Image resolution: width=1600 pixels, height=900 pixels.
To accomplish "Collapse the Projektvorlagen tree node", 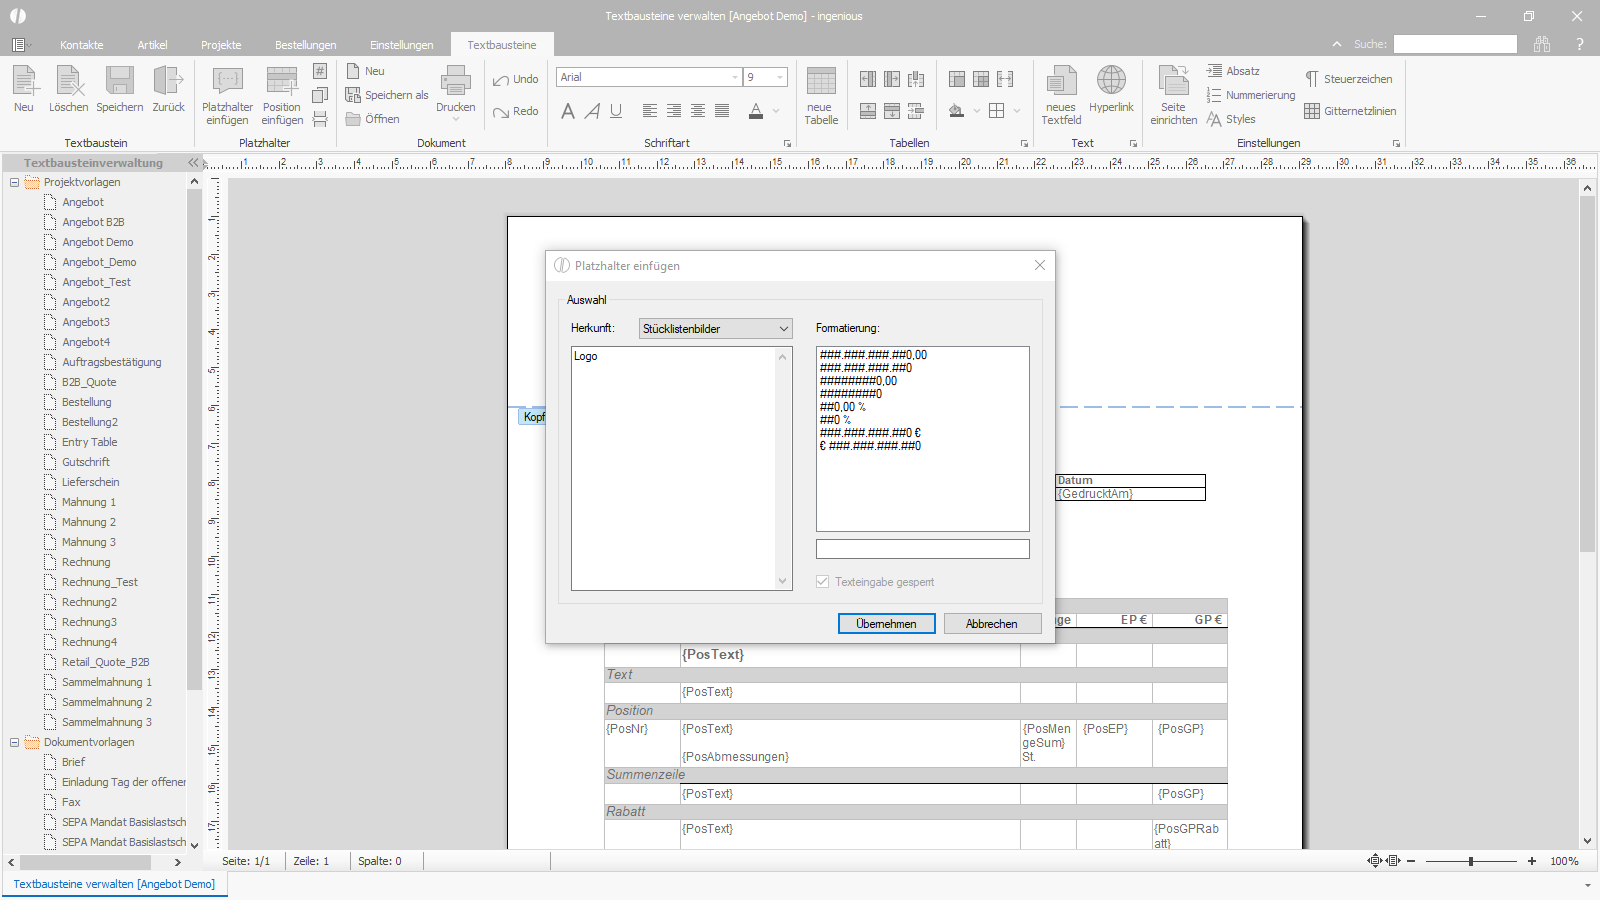I will [14, 182].
